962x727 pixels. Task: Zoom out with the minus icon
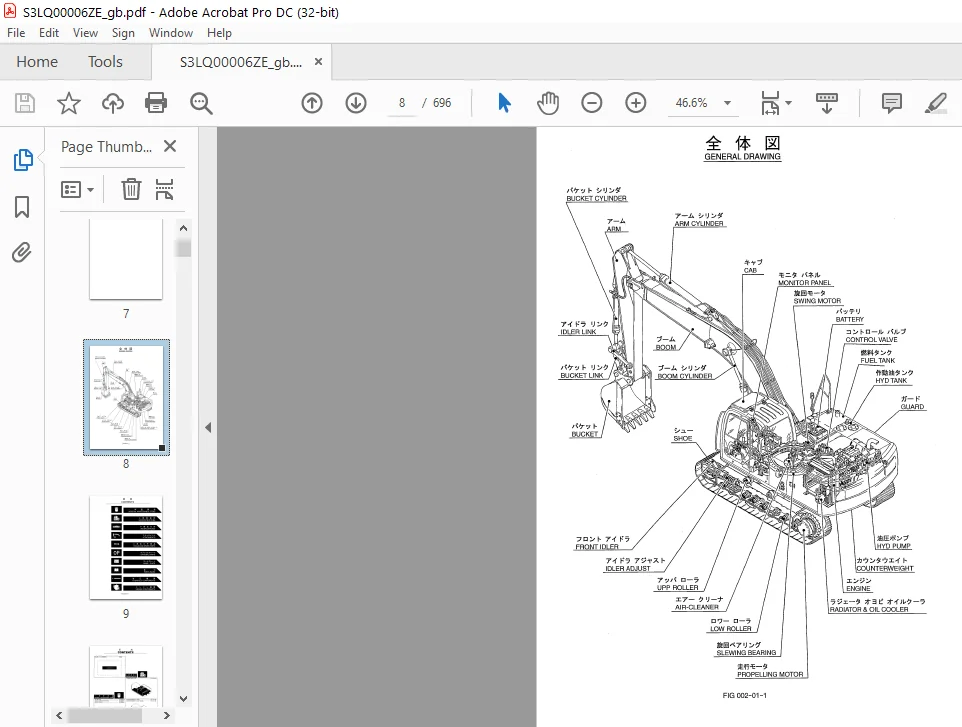point(591,103)
